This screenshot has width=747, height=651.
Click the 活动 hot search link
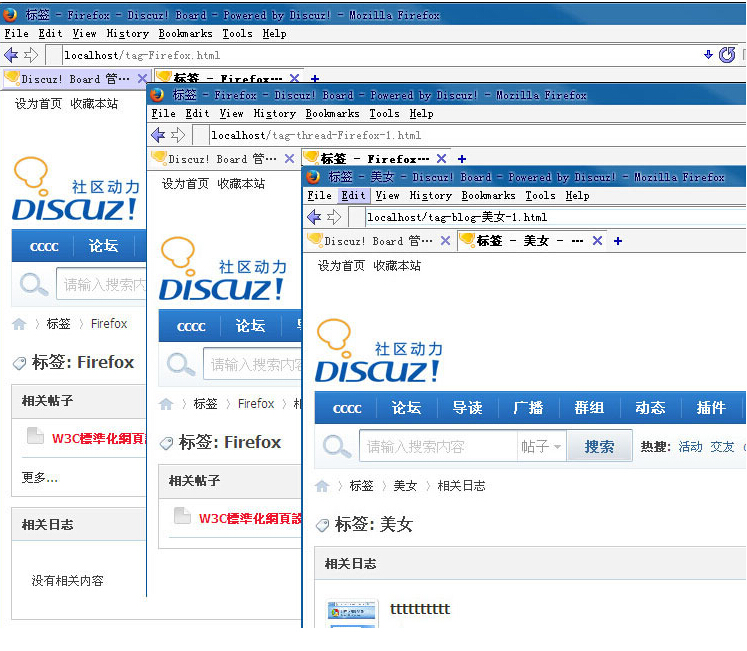click(690, 447)
